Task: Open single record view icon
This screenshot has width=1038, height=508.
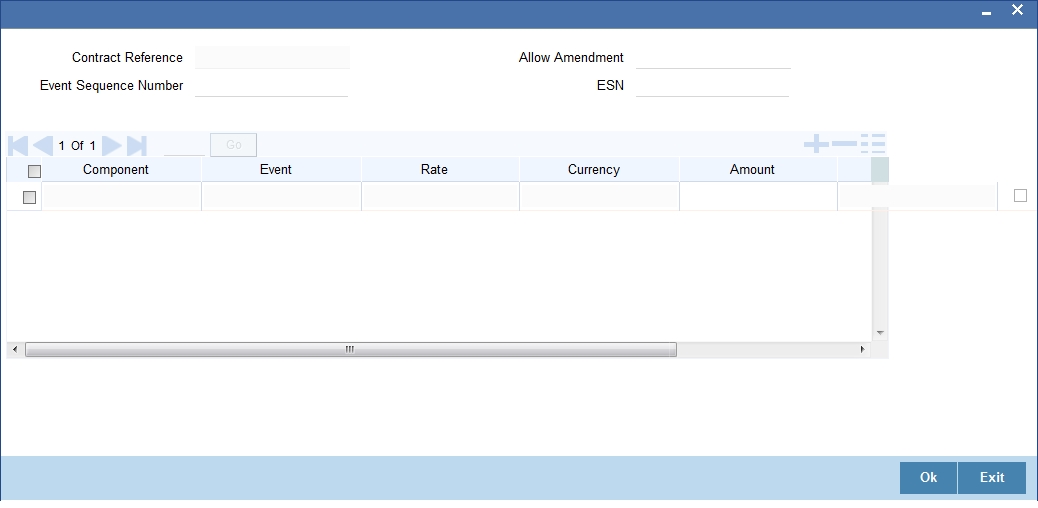Action: point(873,144)
